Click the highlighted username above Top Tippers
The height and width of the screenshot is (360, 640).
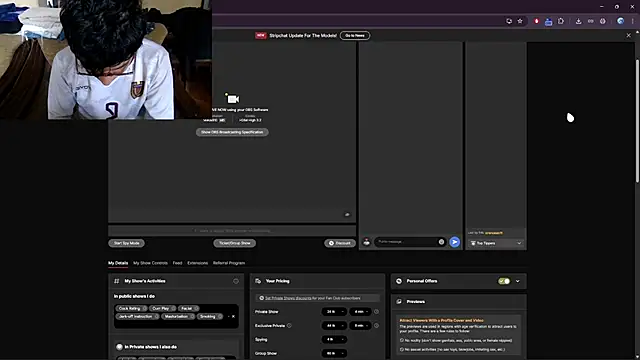click(494, 233)
